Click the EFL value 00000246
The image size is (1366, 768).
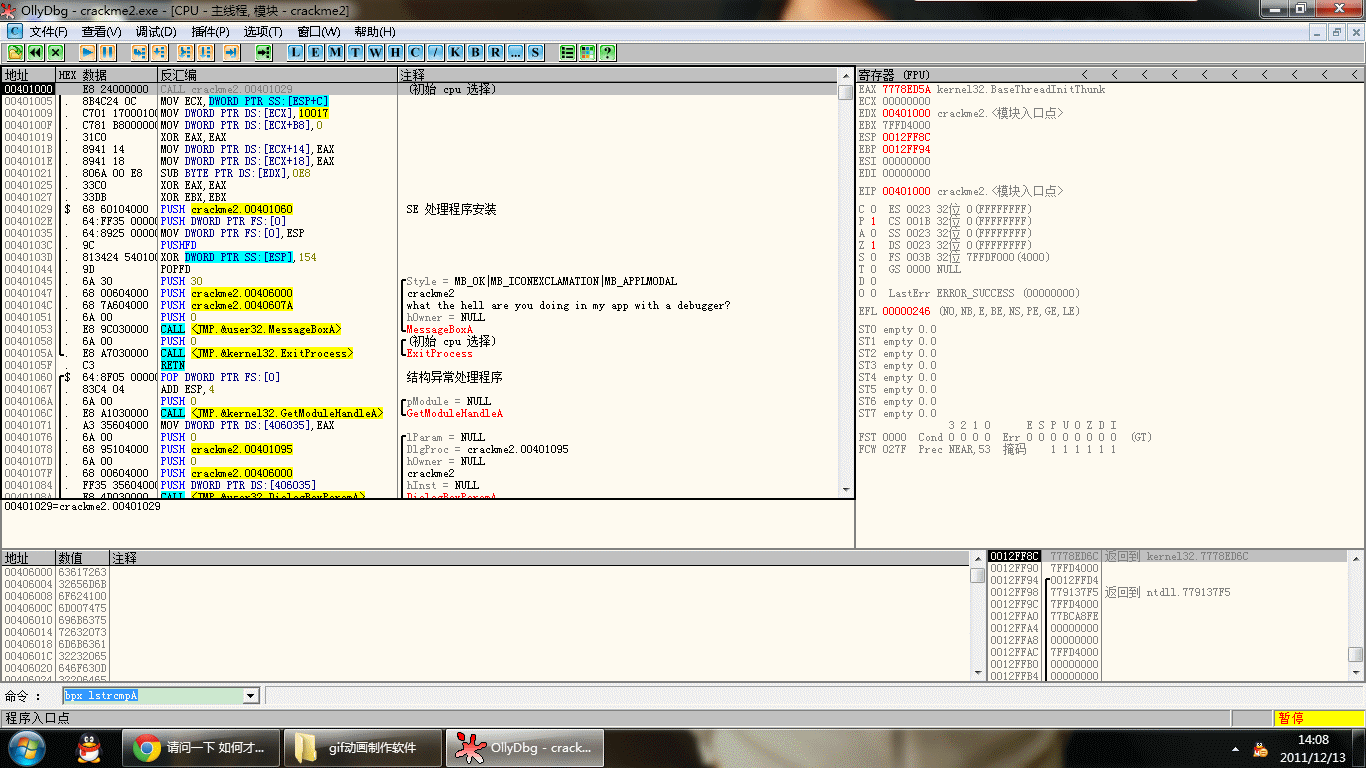(x=906, y=311)
